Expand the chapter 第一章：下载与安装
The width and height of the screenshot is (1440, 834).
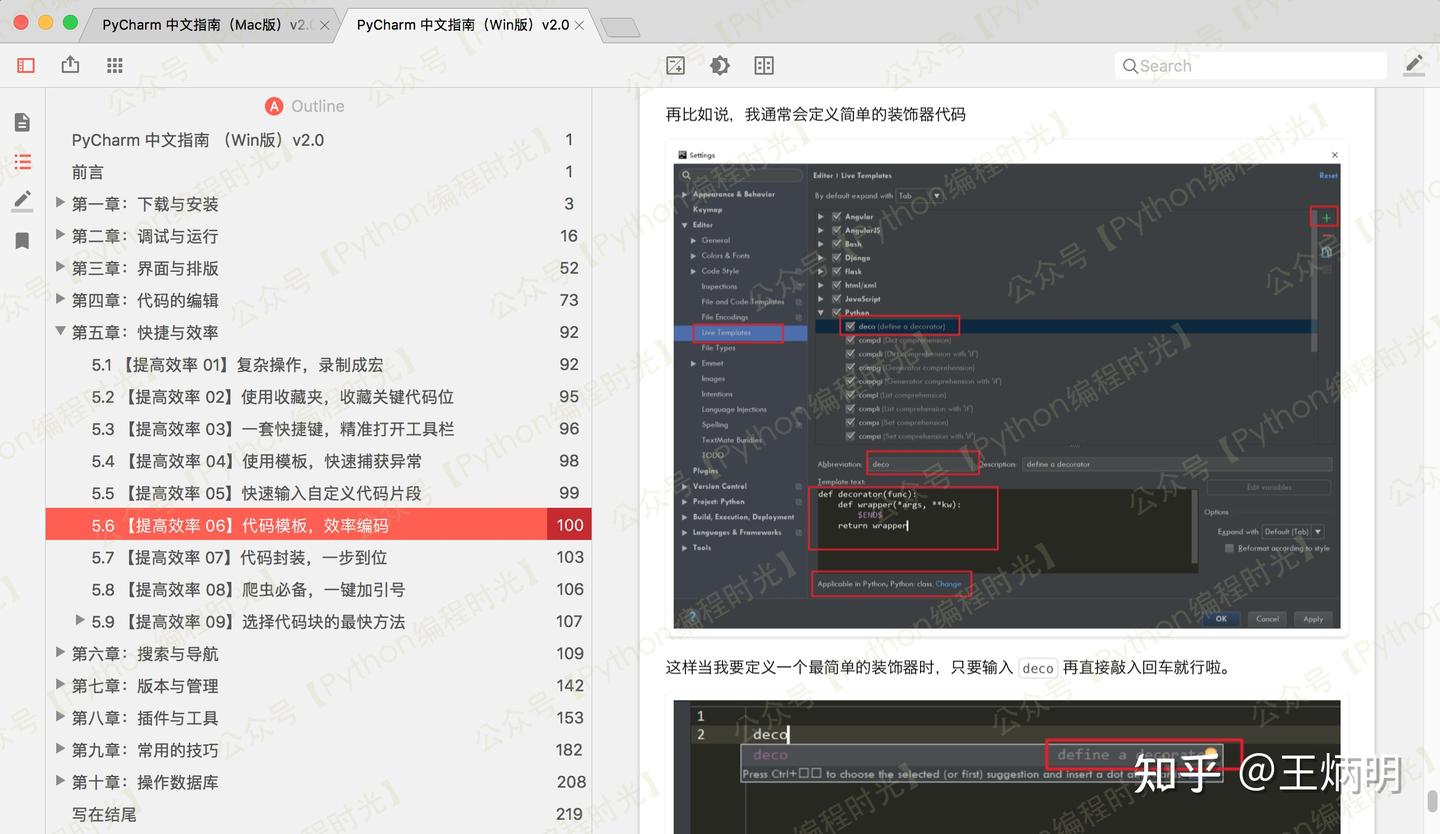click(60, 203)
